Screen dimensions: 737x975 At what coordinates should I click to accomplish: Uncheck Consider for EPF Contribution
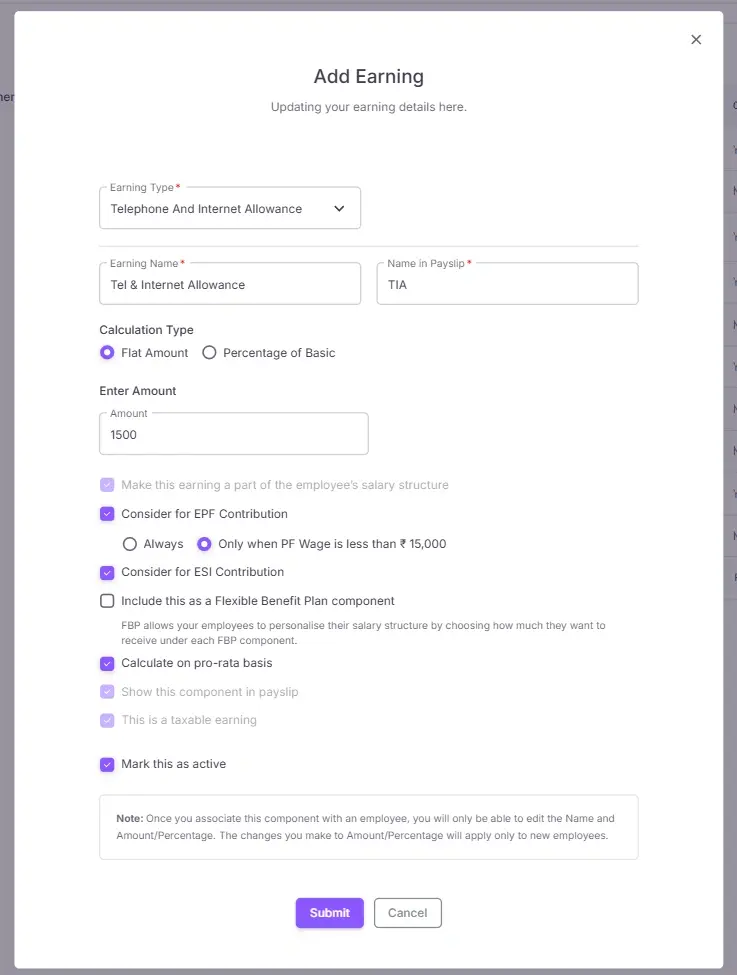107,513
